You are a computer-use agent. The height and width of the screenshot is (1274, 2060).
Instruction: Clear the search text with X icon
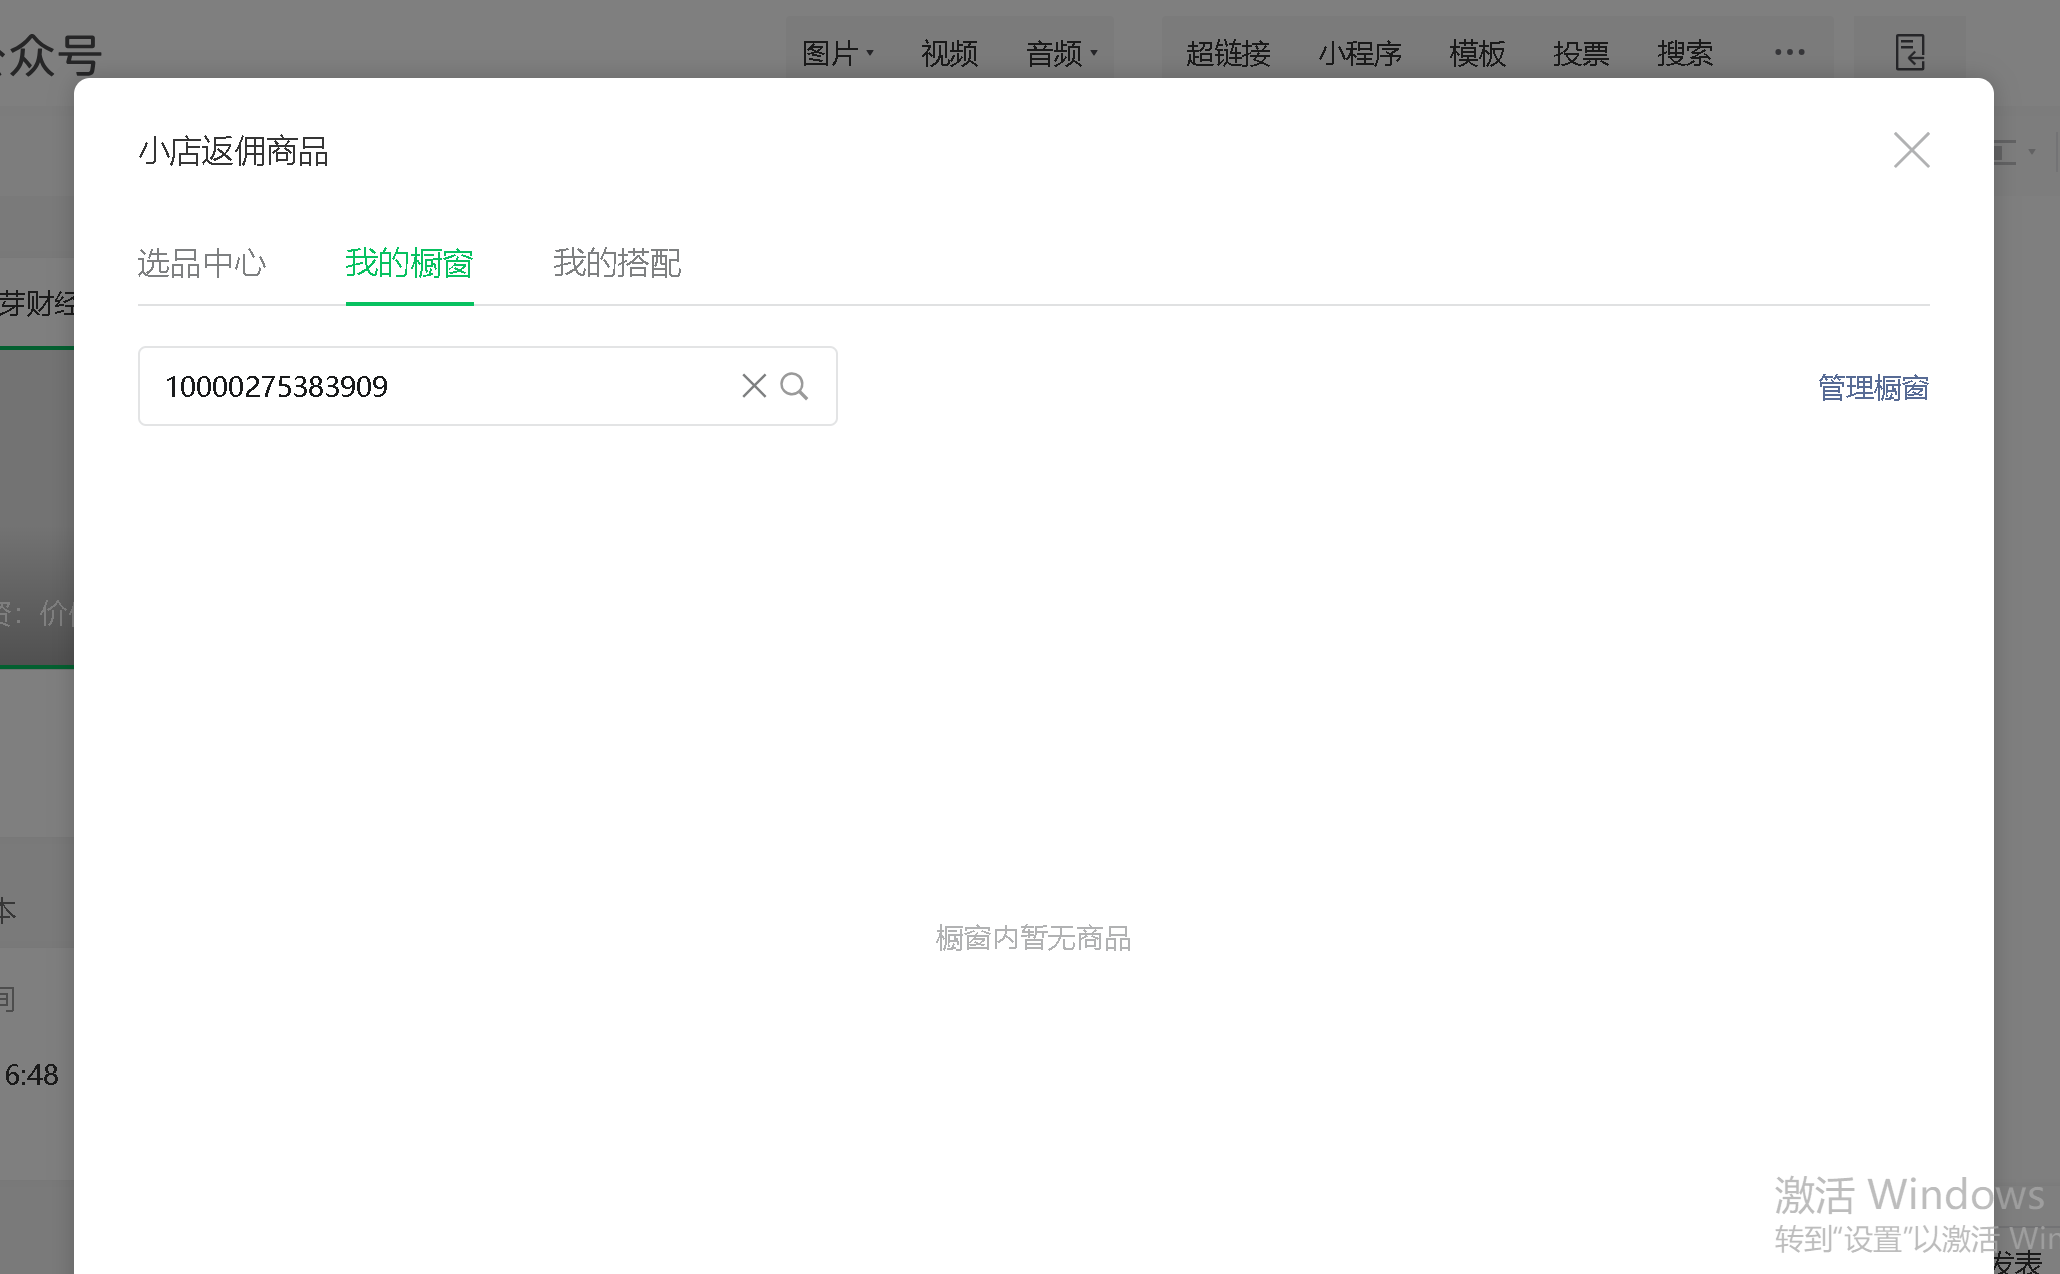[x=754, y=386]
